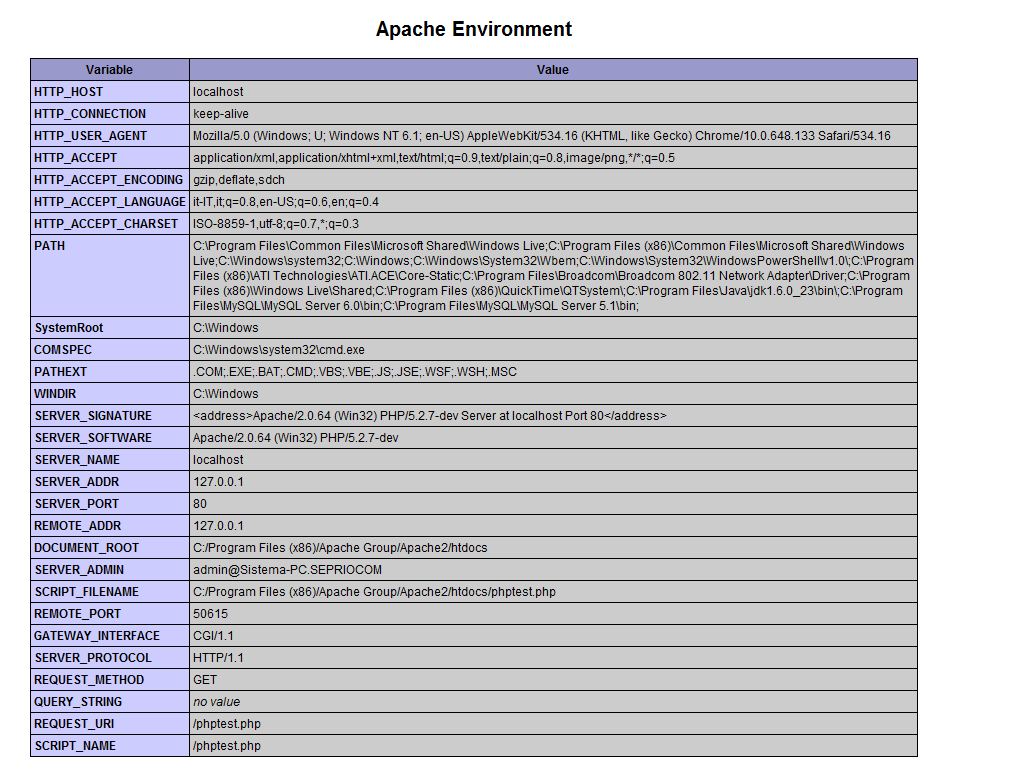The width and height of the screenshot is (1029, 780).
Task: Click the GATEWAY_INTERFACE variable name
Action: 97,636
